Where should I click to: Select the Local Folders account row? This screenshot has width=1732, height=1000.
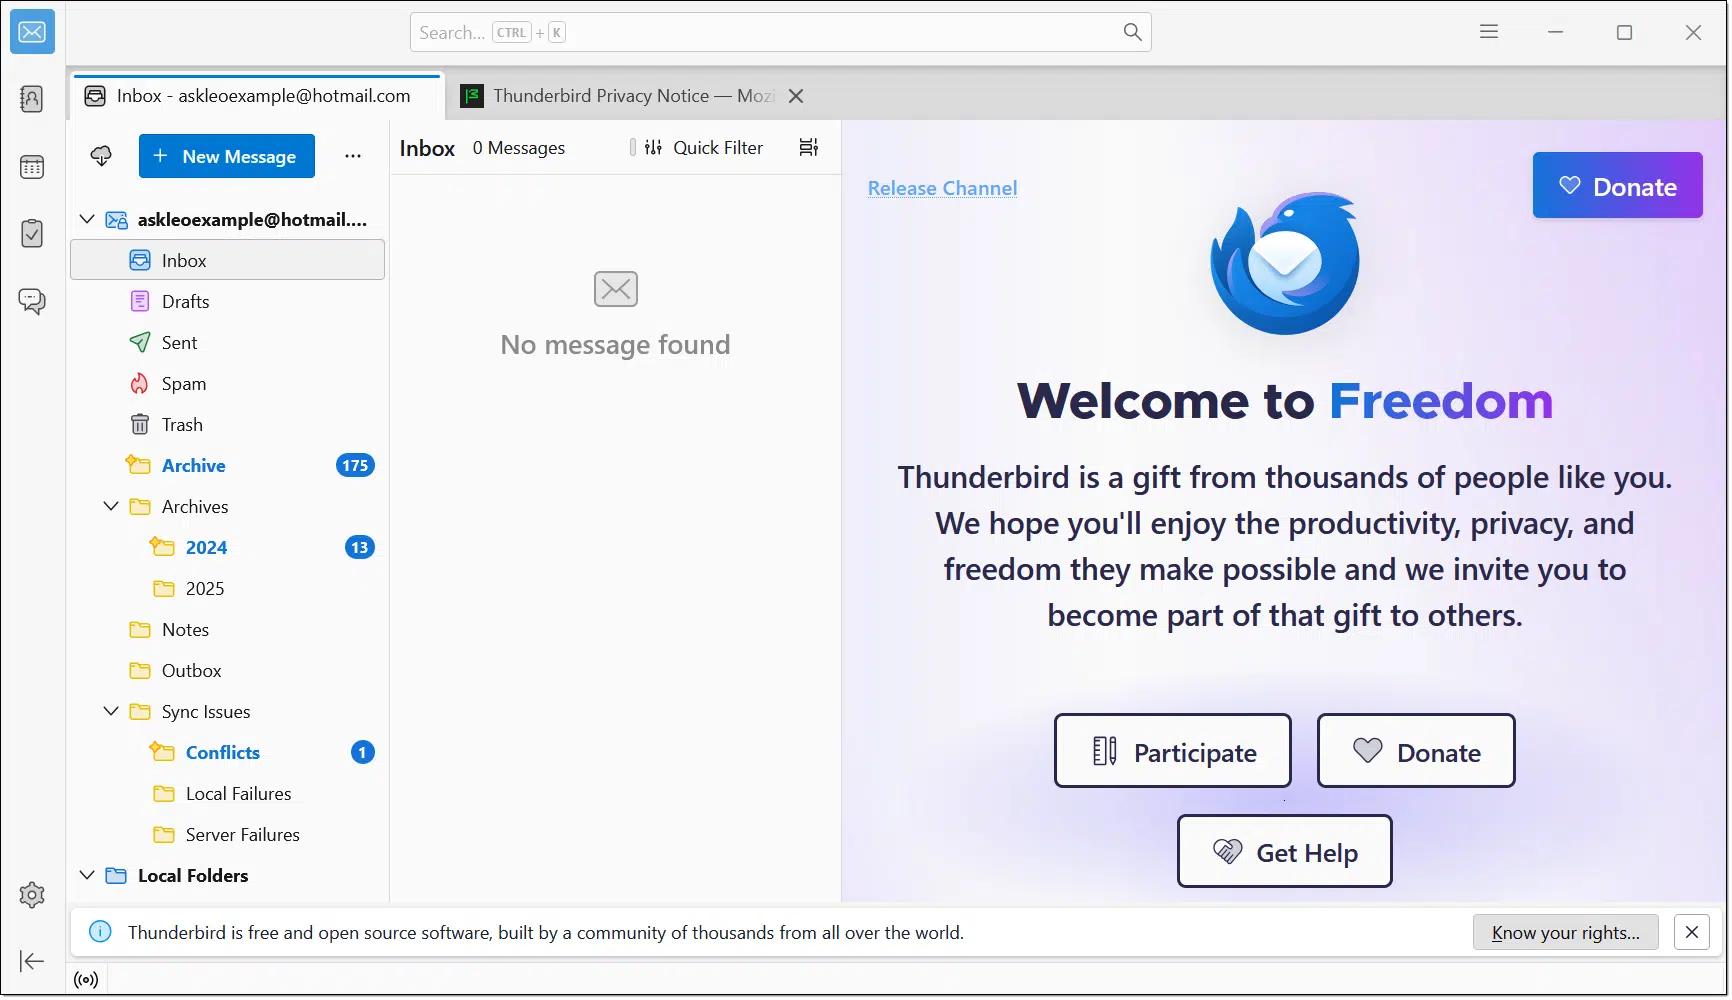pyautogui.click(x=228, y=875)
